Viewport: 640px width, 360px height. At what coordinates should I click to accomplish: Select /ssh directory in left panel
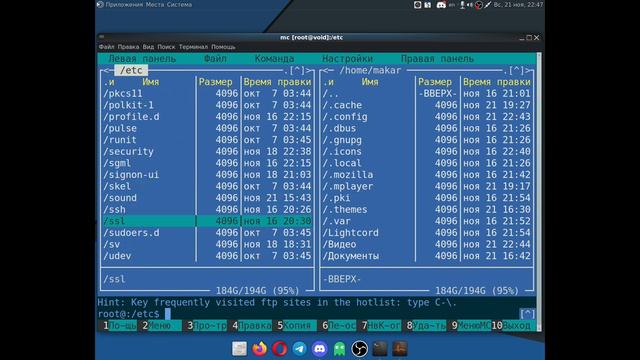click(x=207, y=209)
